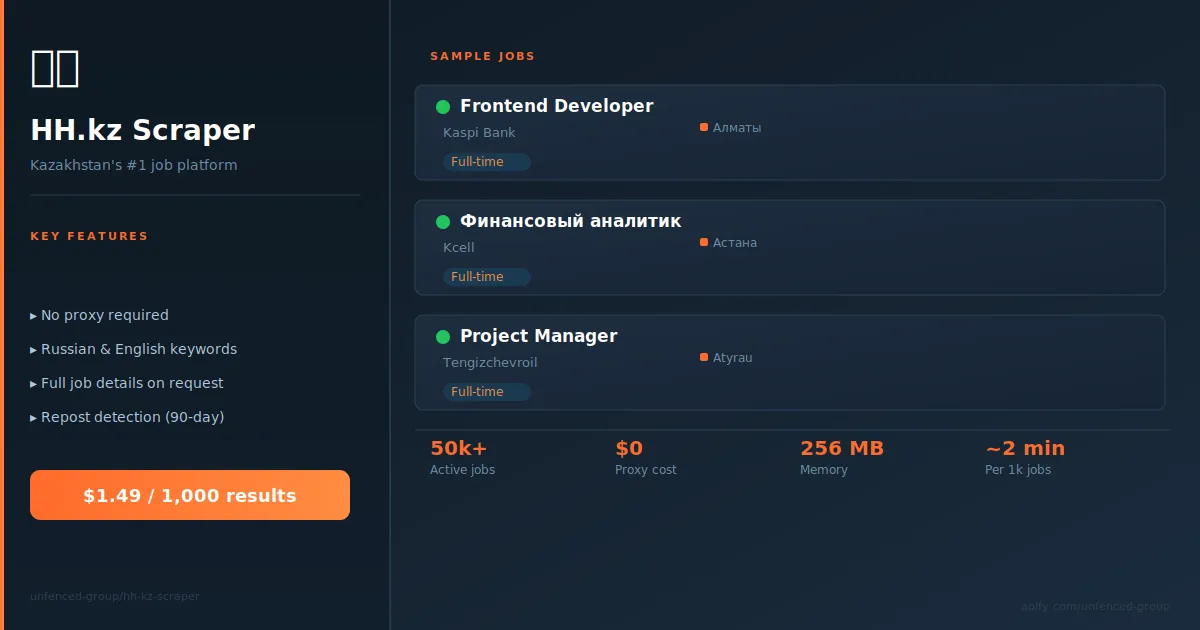Click the Tengizchevroil company name
The image size is (1200, 630).
pyautogui.click(x=490, y=363)
